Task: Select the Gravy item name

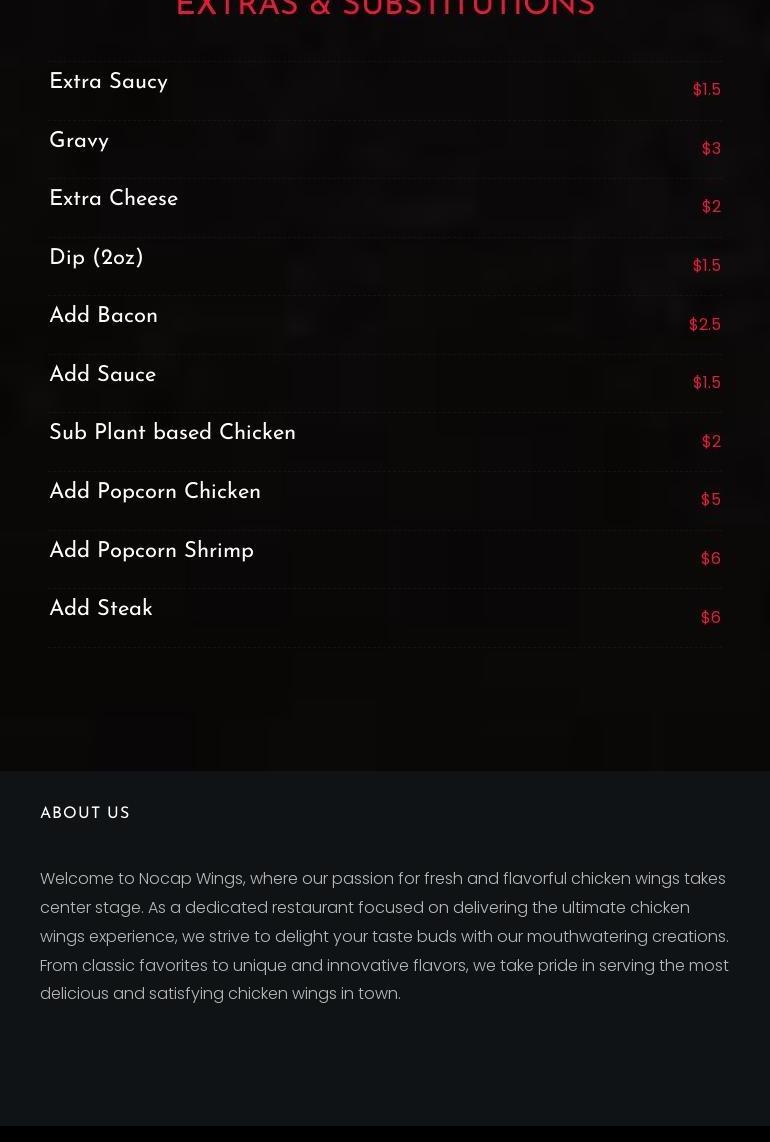Action: click(79, 140)
